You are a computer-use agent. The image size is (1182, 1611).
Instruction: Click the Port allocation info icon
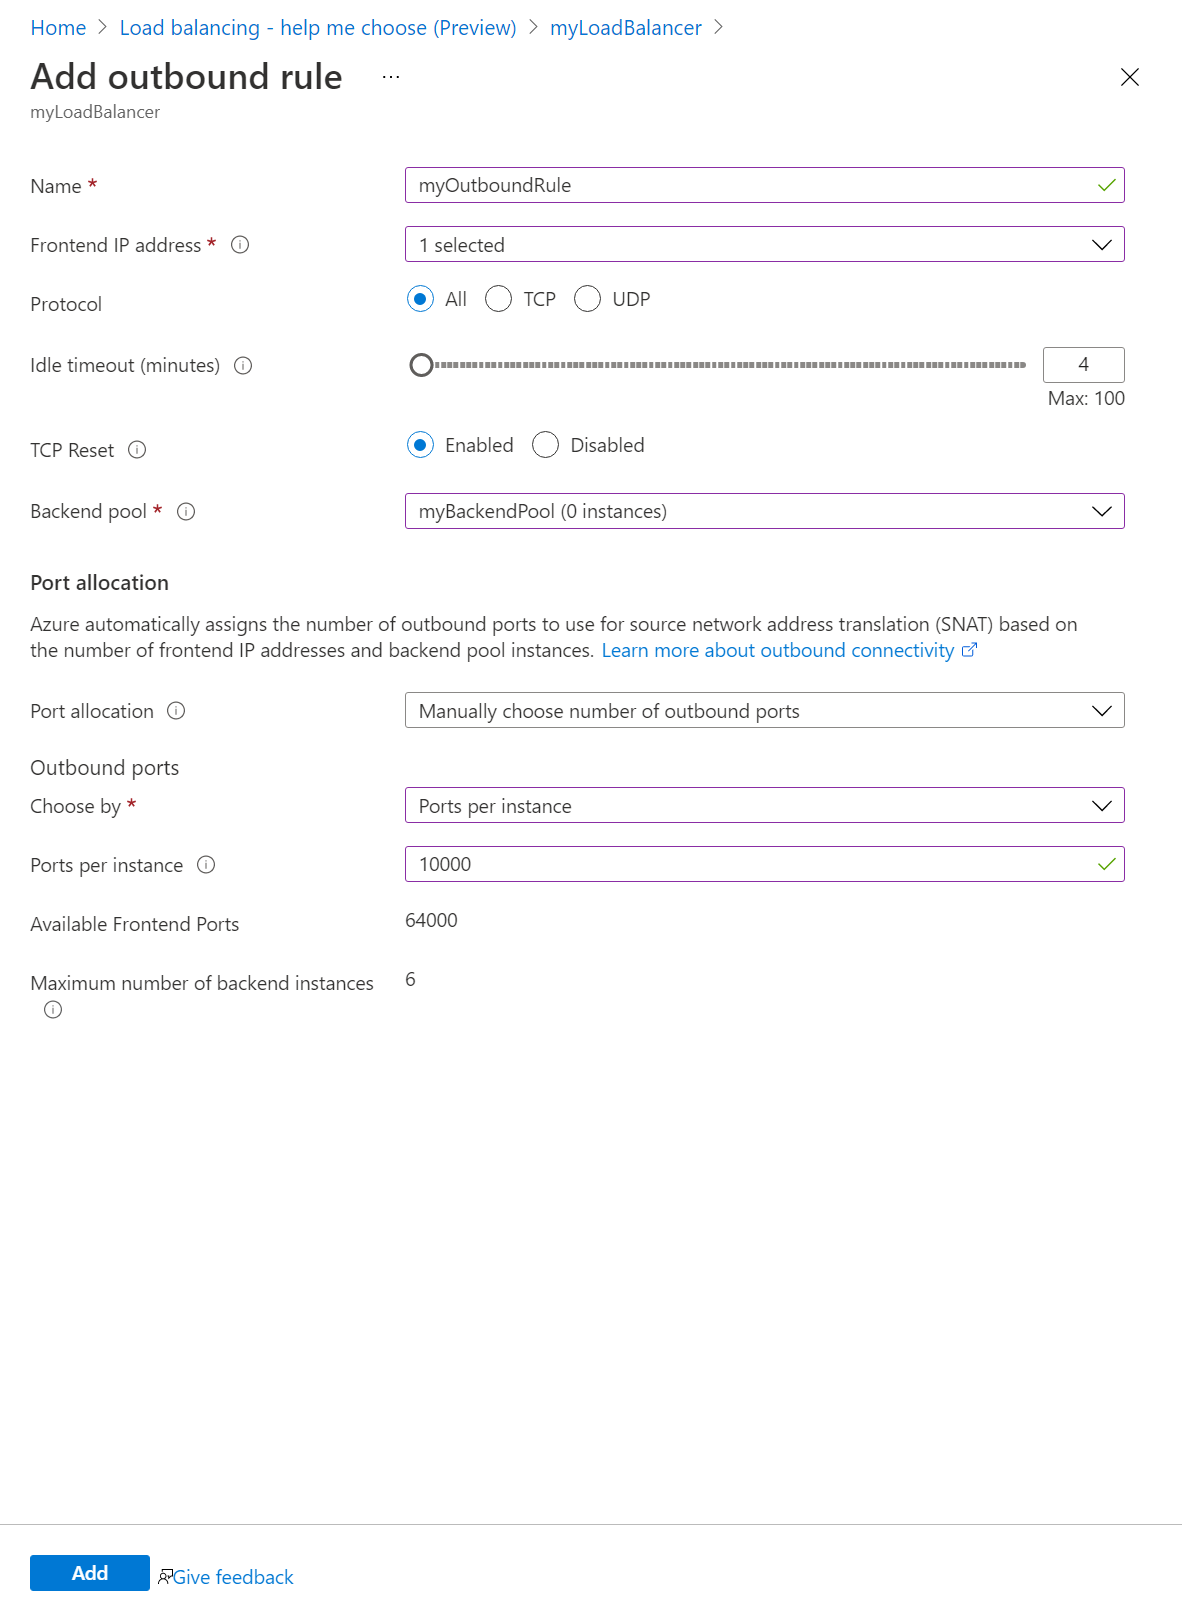[176, 711]
